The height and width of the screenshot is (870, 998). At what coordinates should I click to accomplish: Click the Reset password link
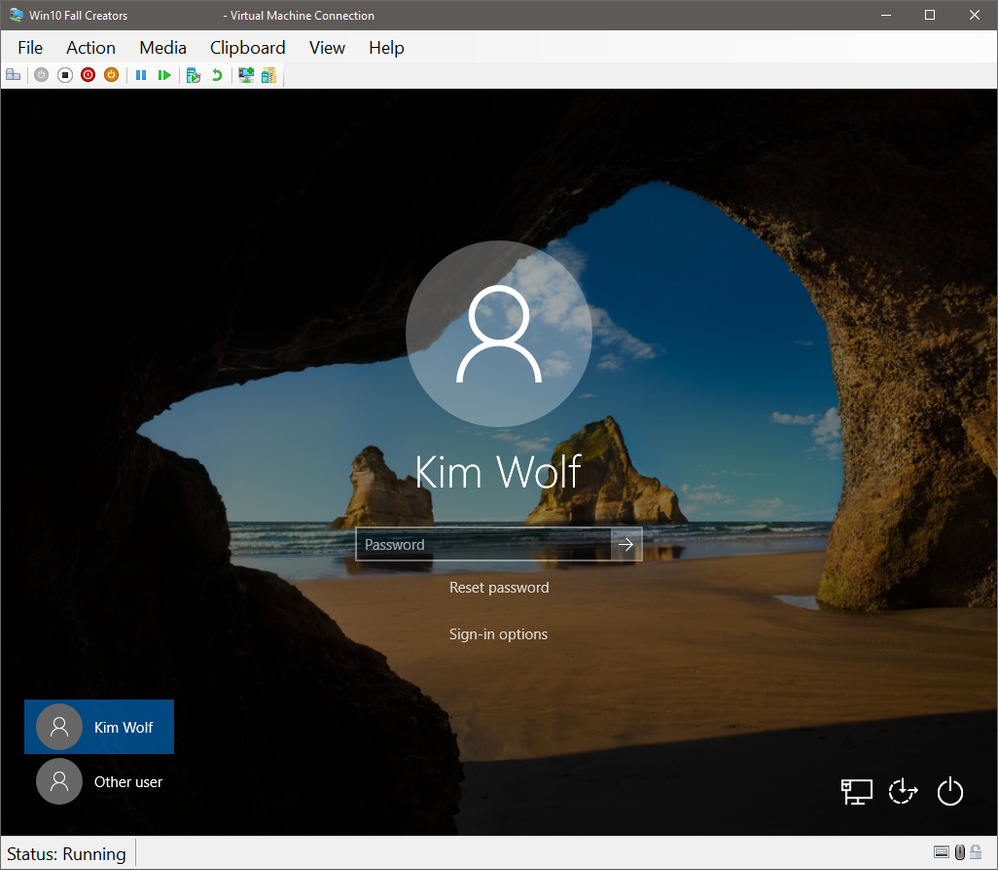pyautogui.click(x=499, y=587)
